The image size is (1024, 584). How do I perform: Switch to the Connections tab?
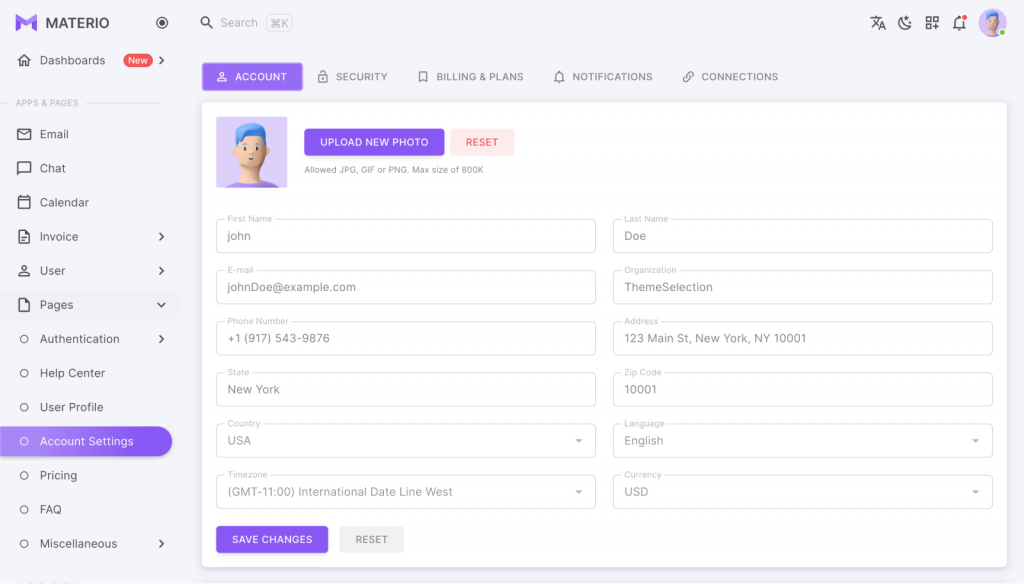point(730,76)
